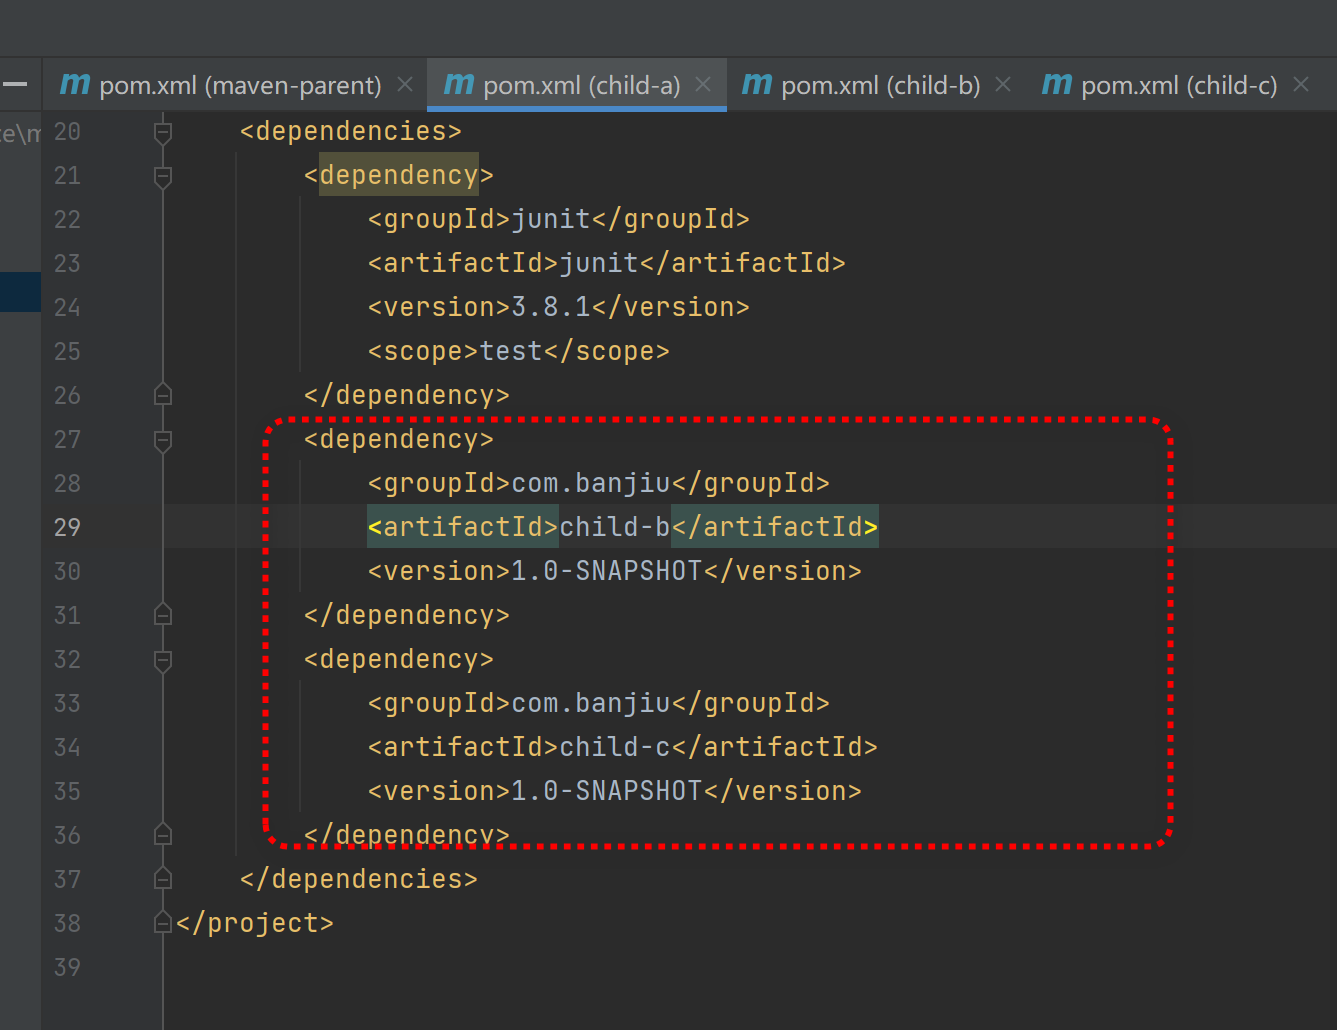The height and width of the screenshot is (1030, 1337).
Task: Open the pom.xml (child-b) tab
Action: click(x=876, y=85)
